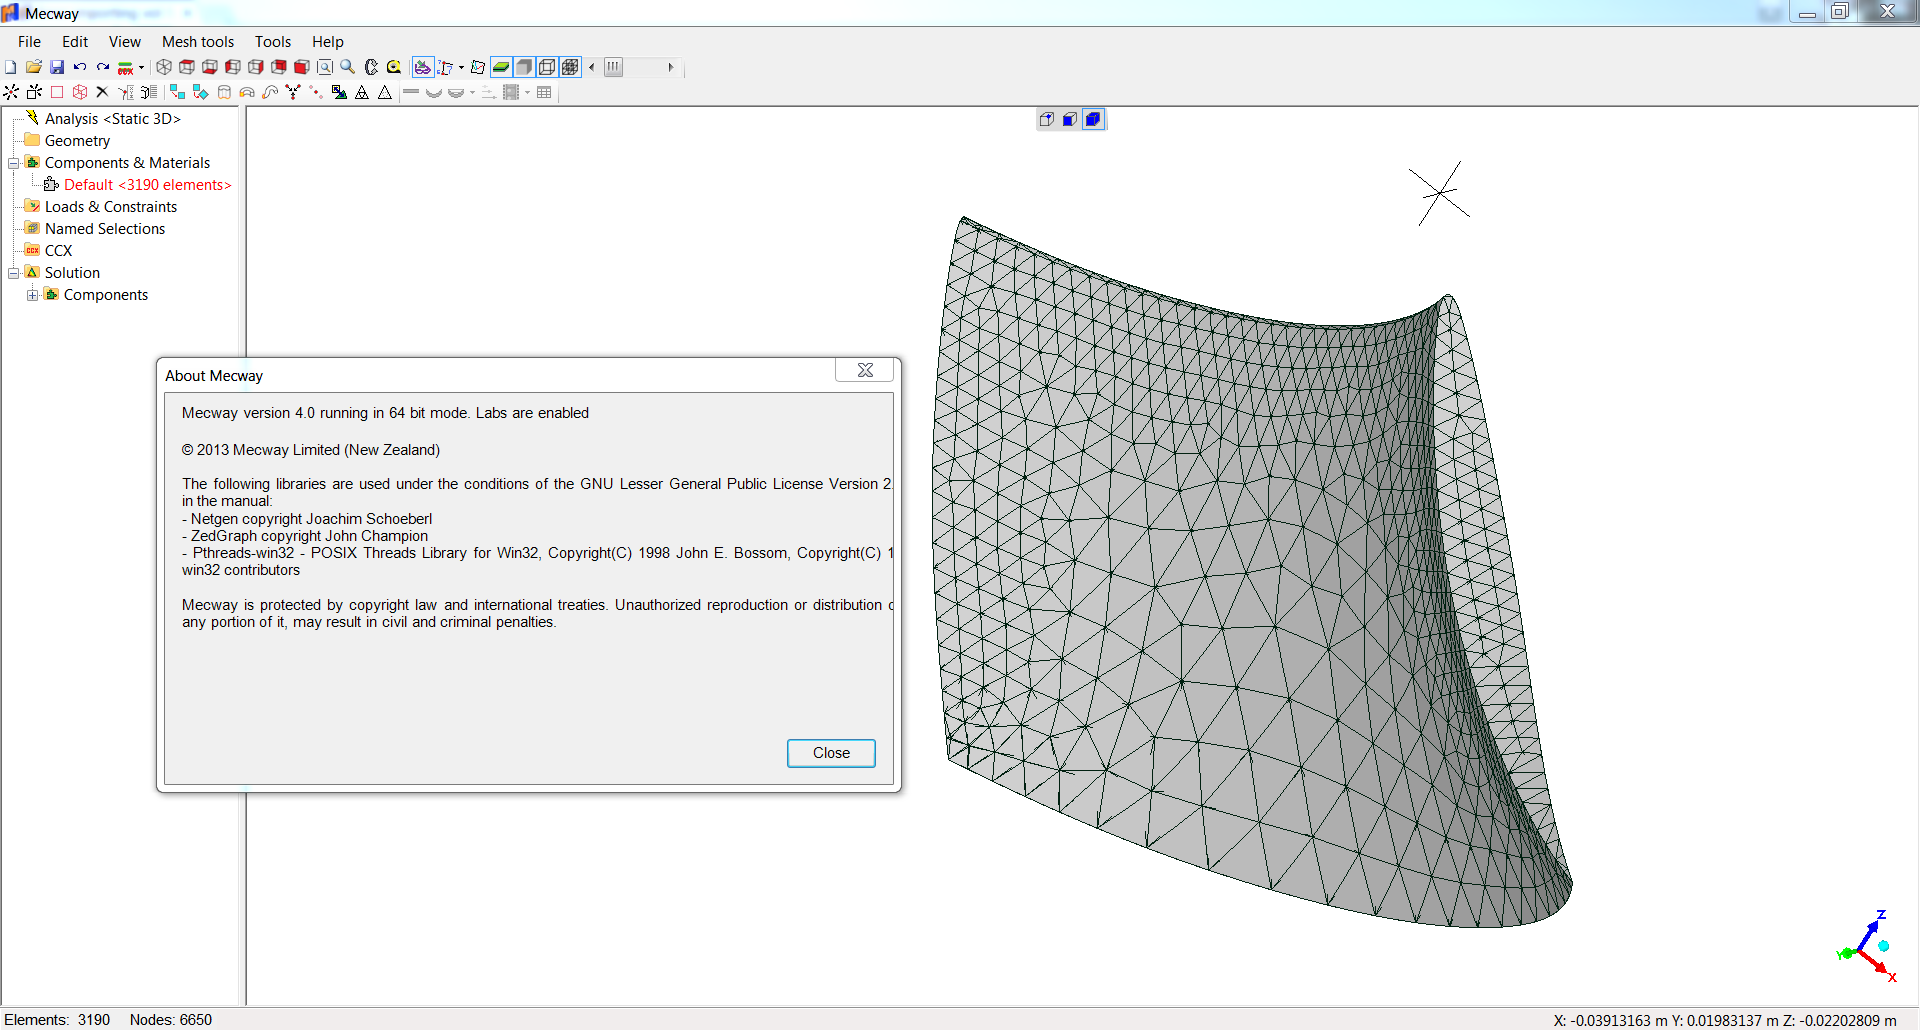Open the Edit menu
Viewport: 1920px width, 1030px height.
tap(75, 41)
